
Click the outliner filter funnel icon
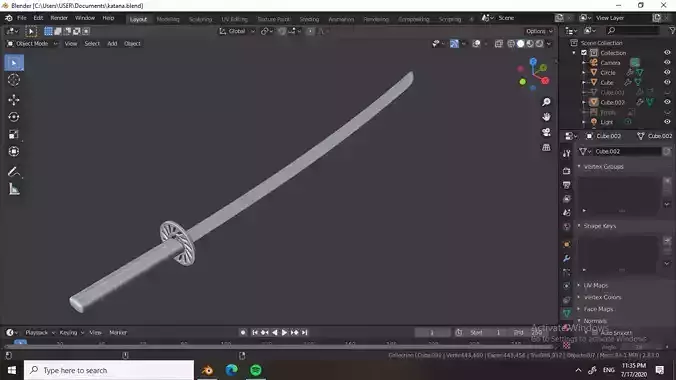coord(672,31)
